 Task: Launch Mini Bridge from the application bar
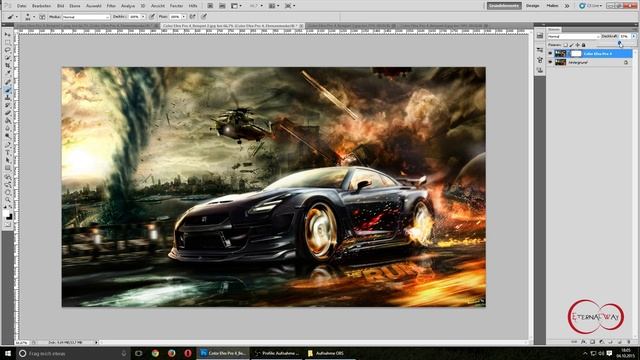[222, 6]
